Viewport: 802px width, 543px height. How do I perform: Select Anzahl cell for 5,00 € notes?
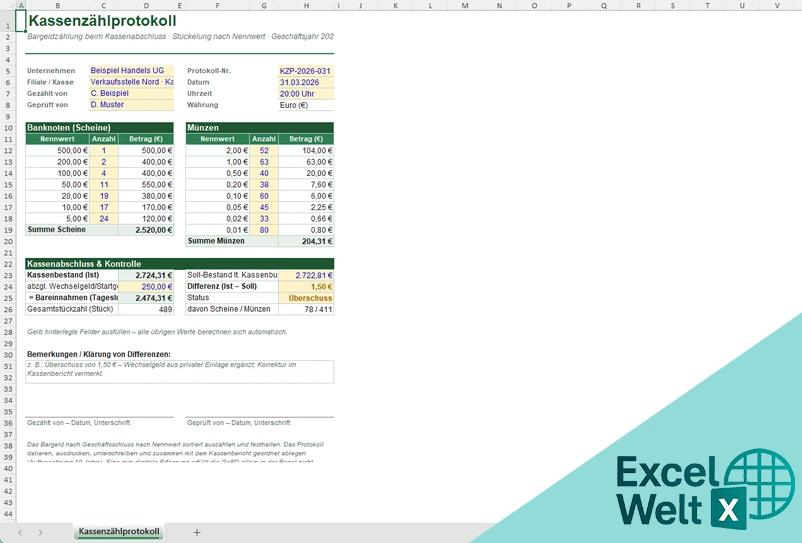pos(104,218)
